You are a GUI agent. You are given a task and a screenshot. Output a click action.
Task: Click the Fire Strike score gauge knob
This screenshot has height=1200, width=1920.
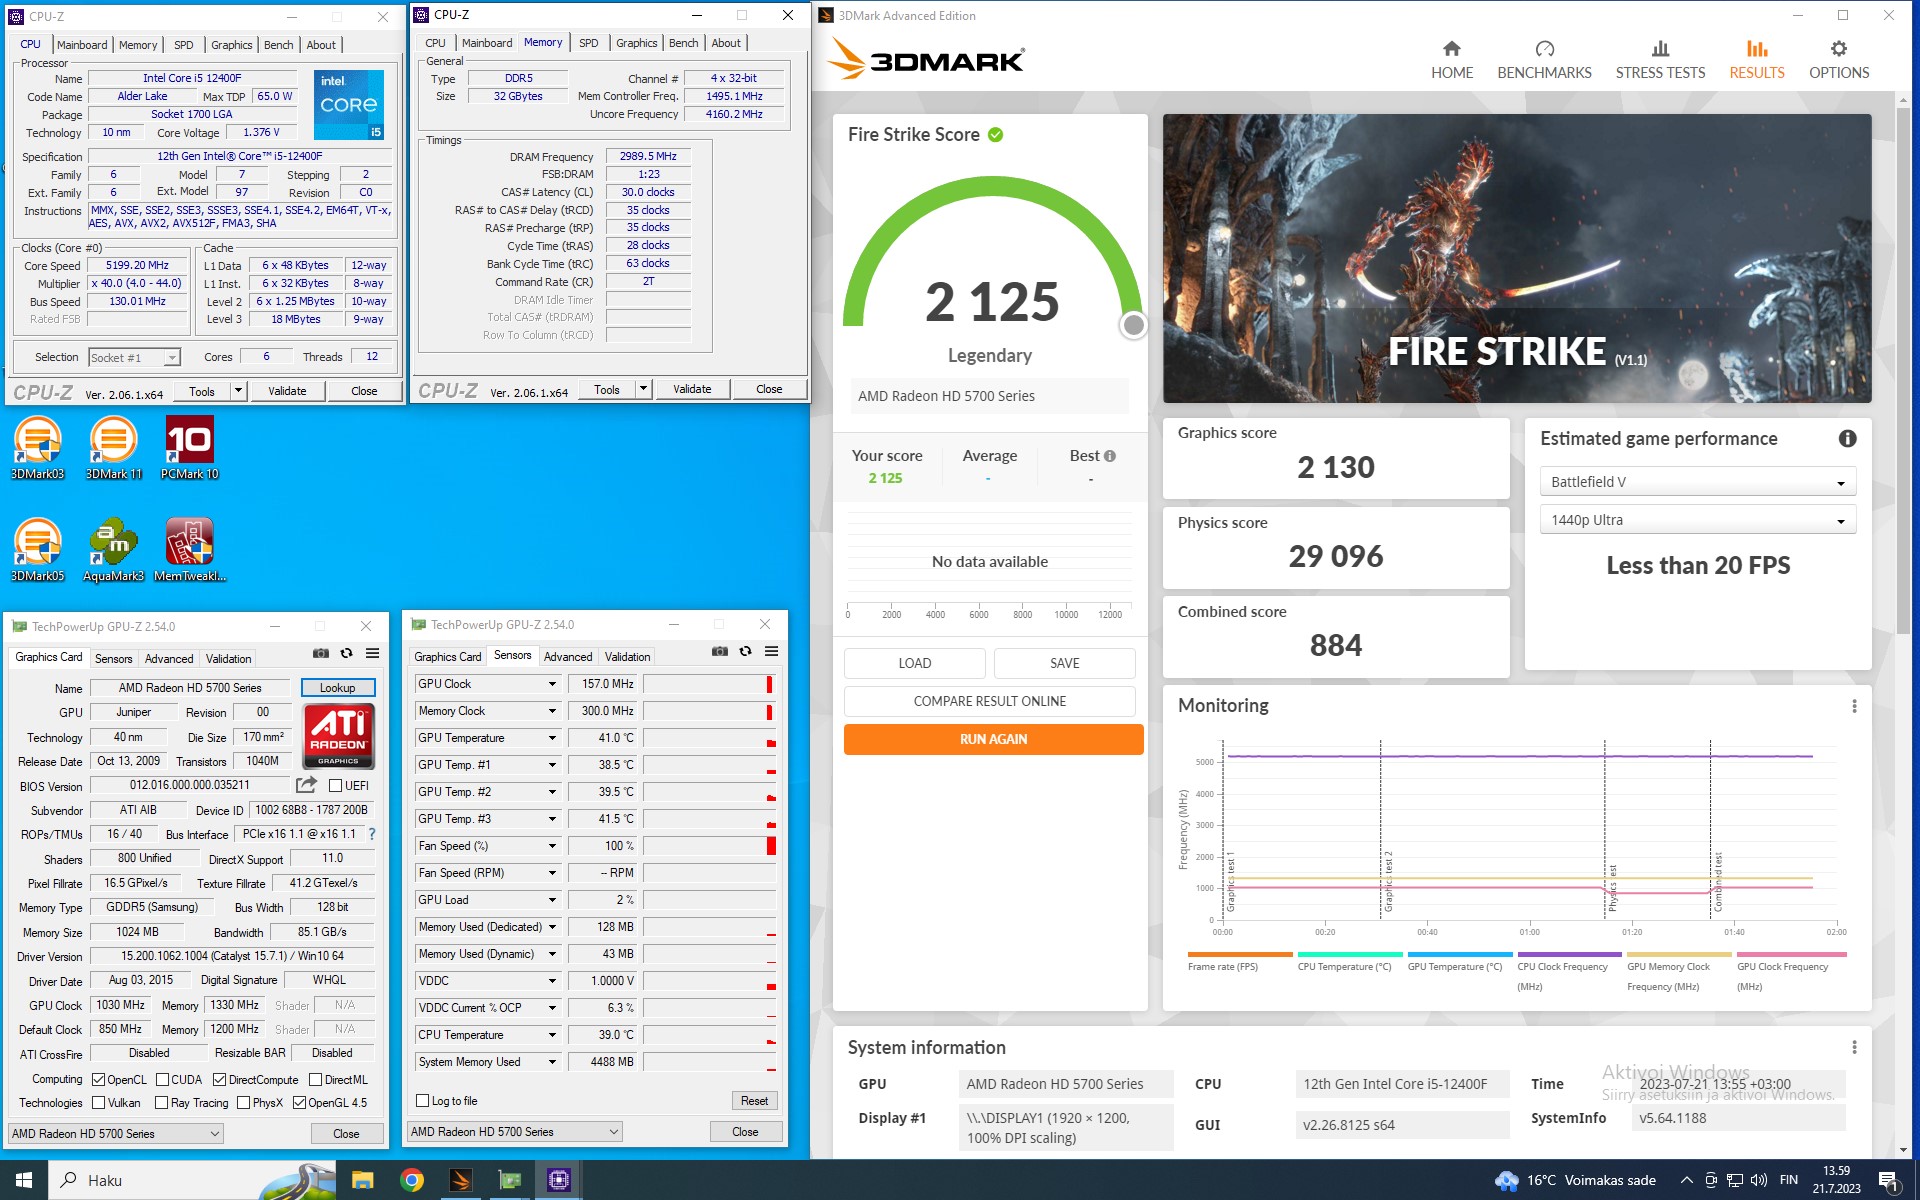pos(1133,325)
